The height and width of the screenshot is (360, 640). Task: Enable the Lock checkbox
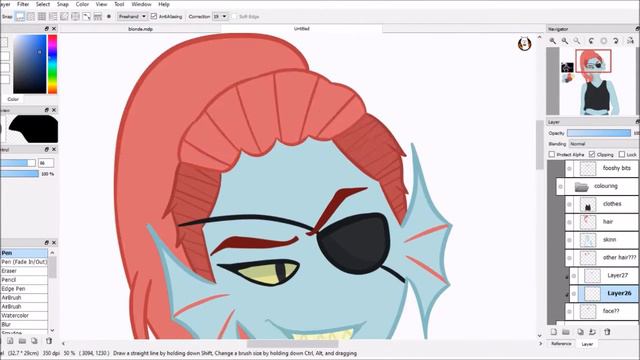(x=622, y=154)
